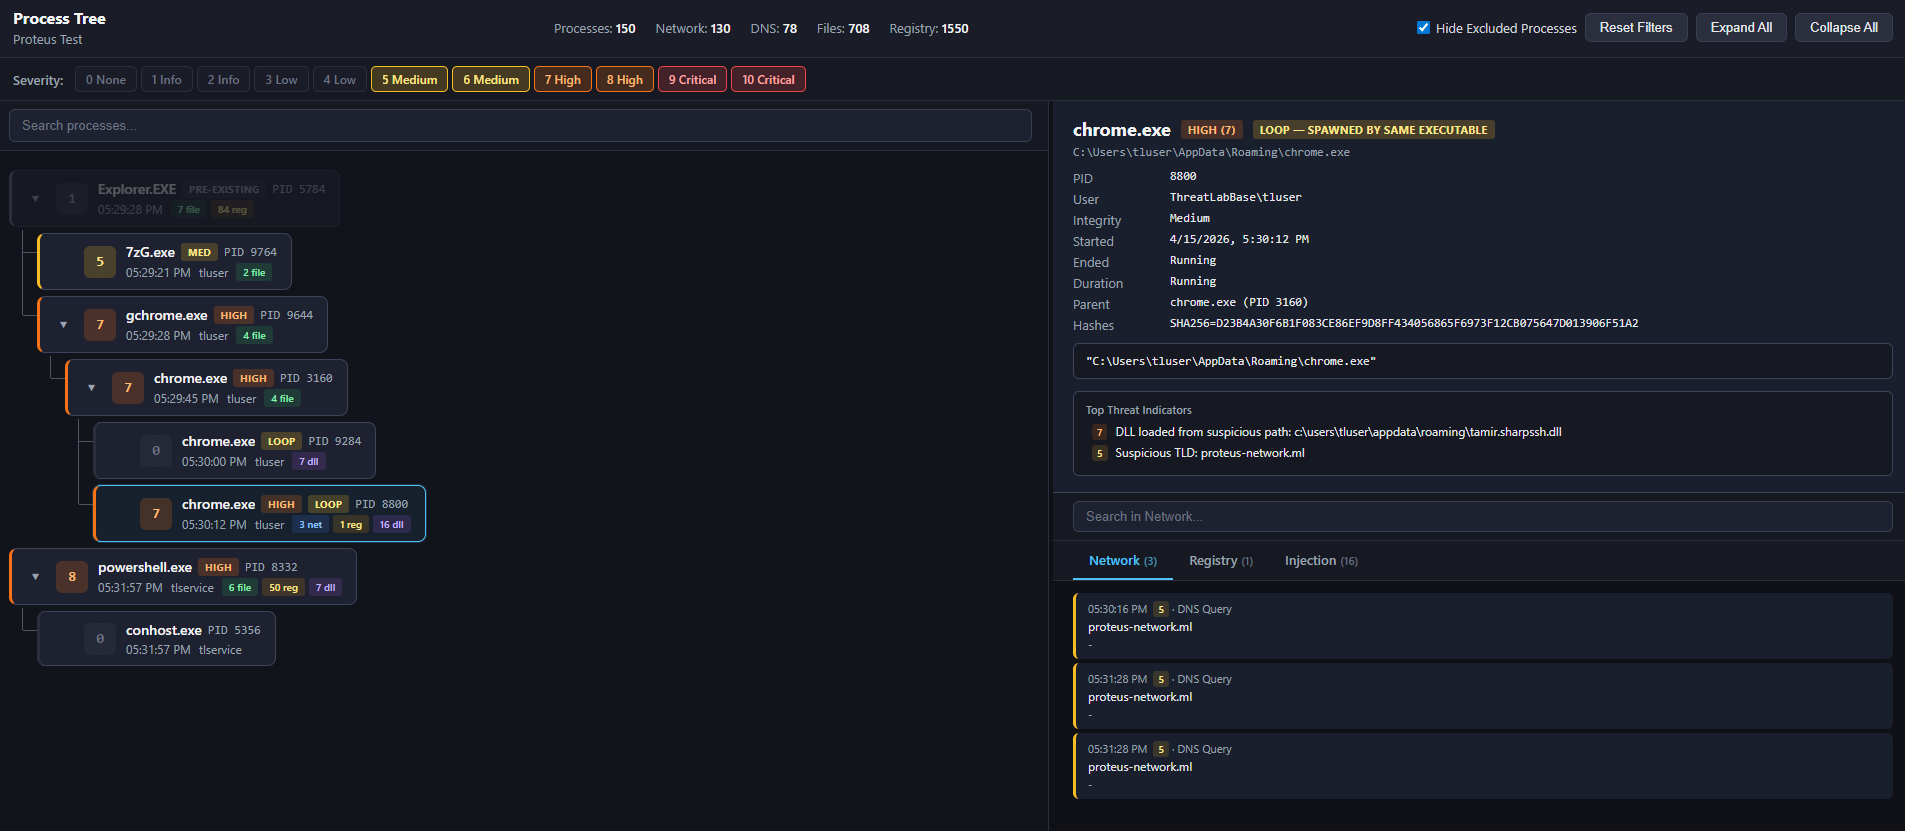Toggle the 1 Info severity filter
Image resolution: width=1905 pixels, height=831 pixels.
pos(167,80)
